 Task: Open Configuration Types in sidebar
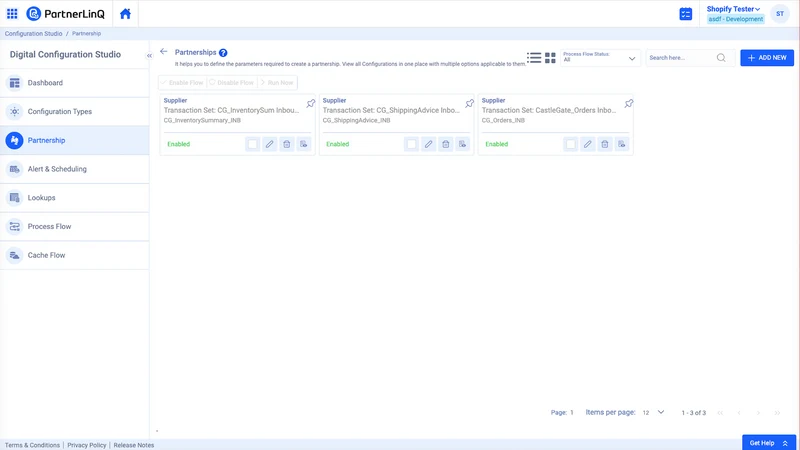74,111
